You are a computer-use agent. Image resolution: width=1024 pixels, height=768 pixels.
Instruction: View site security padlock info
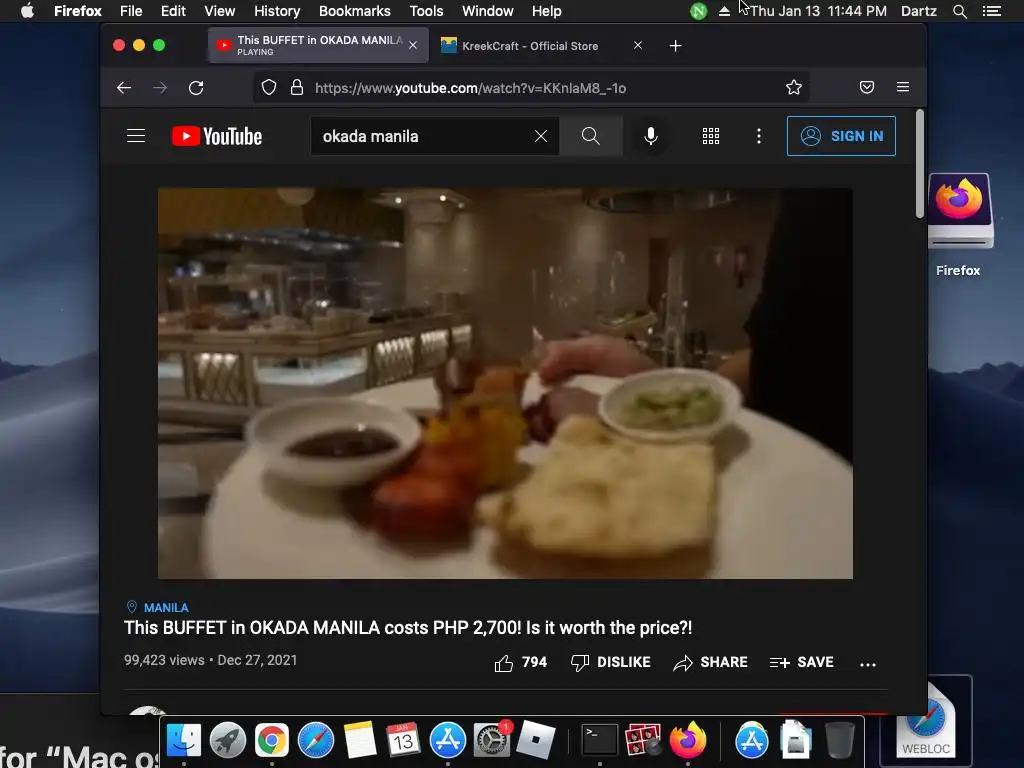click(296, 88)
